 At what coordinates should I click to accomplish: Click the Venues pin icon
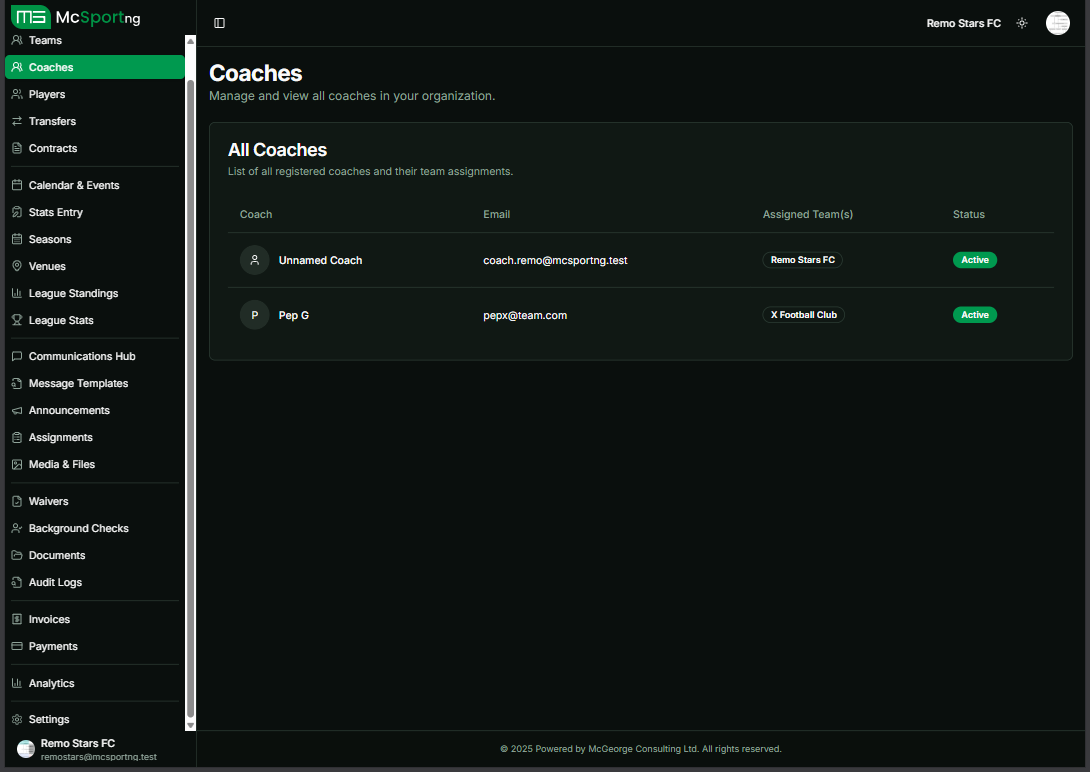click(17, 266)
